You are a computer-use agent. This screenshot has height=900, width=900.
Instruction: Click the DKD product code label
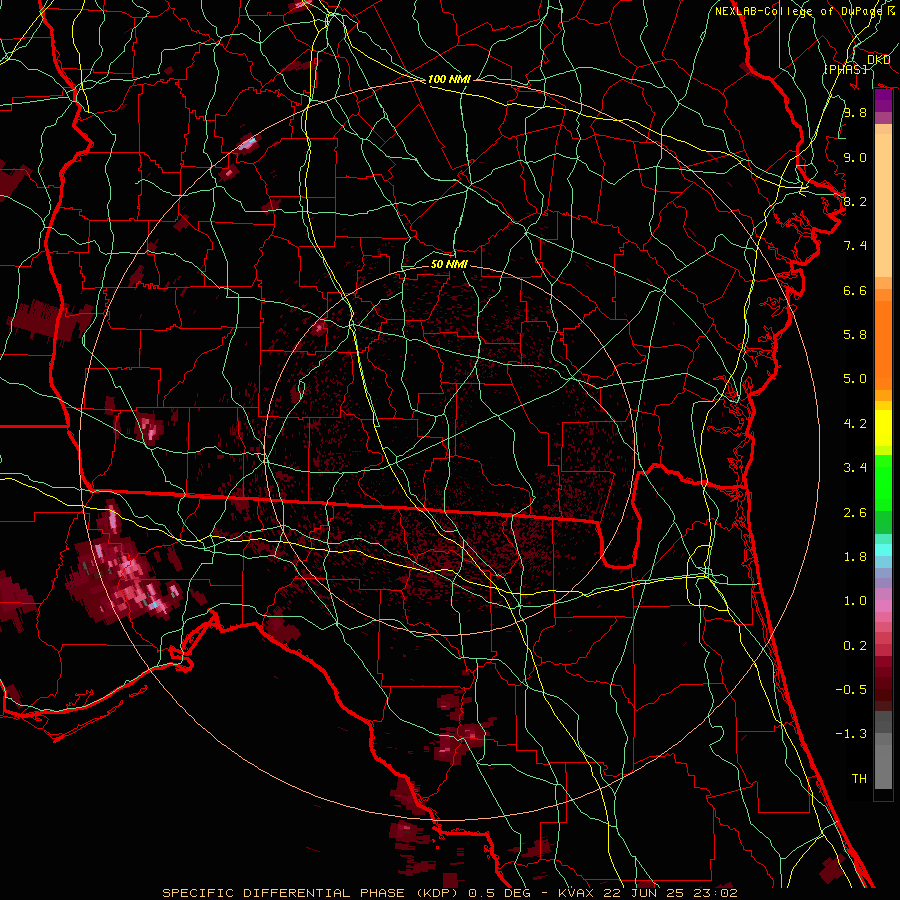pos(878,60)
